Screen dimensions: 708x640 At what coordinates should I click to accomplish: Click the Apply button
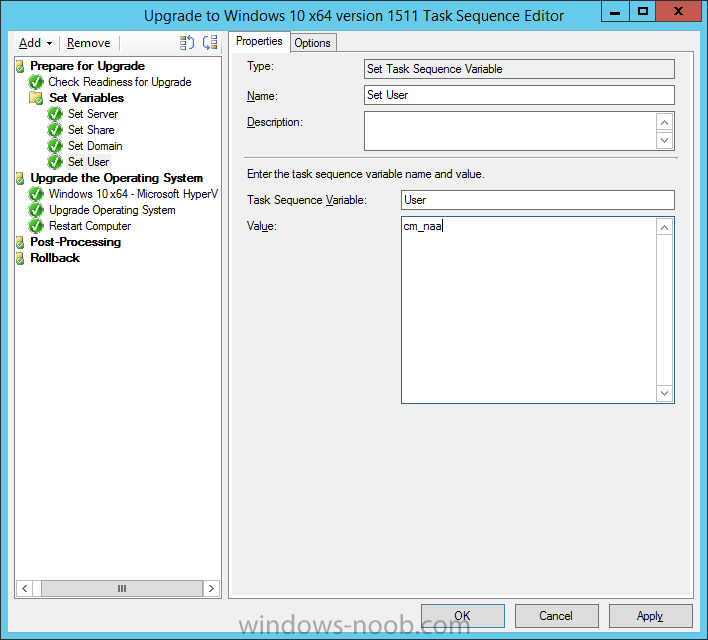pyautogui.click(x=651, y=616)
